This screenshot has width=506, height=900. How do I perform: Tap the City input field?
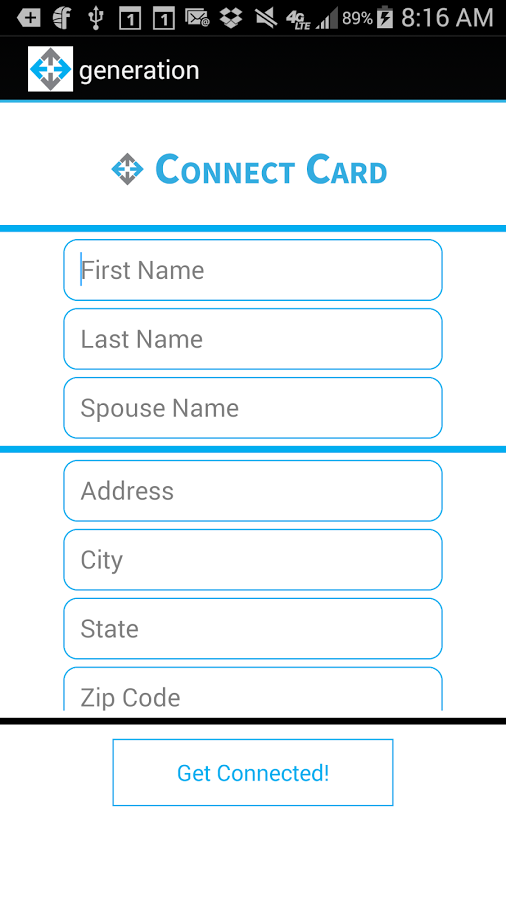coord(253,560)
